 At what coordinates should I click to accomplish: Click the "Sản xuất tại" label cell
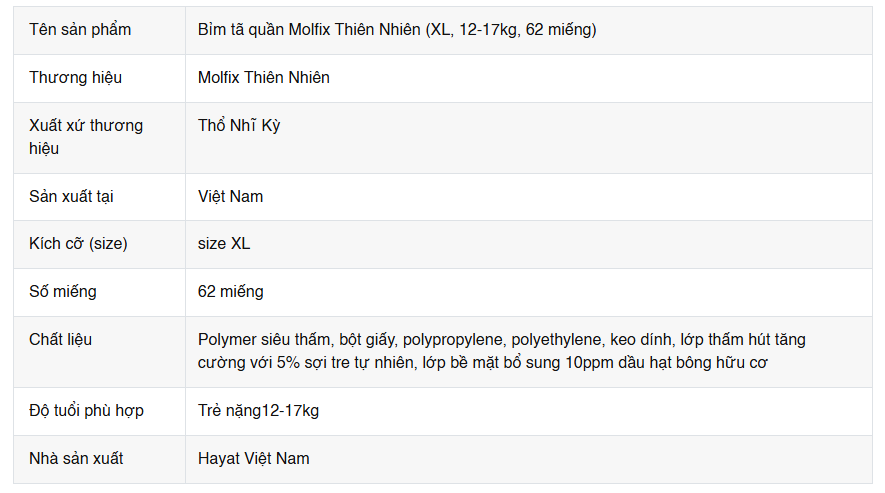pos(71,196)
